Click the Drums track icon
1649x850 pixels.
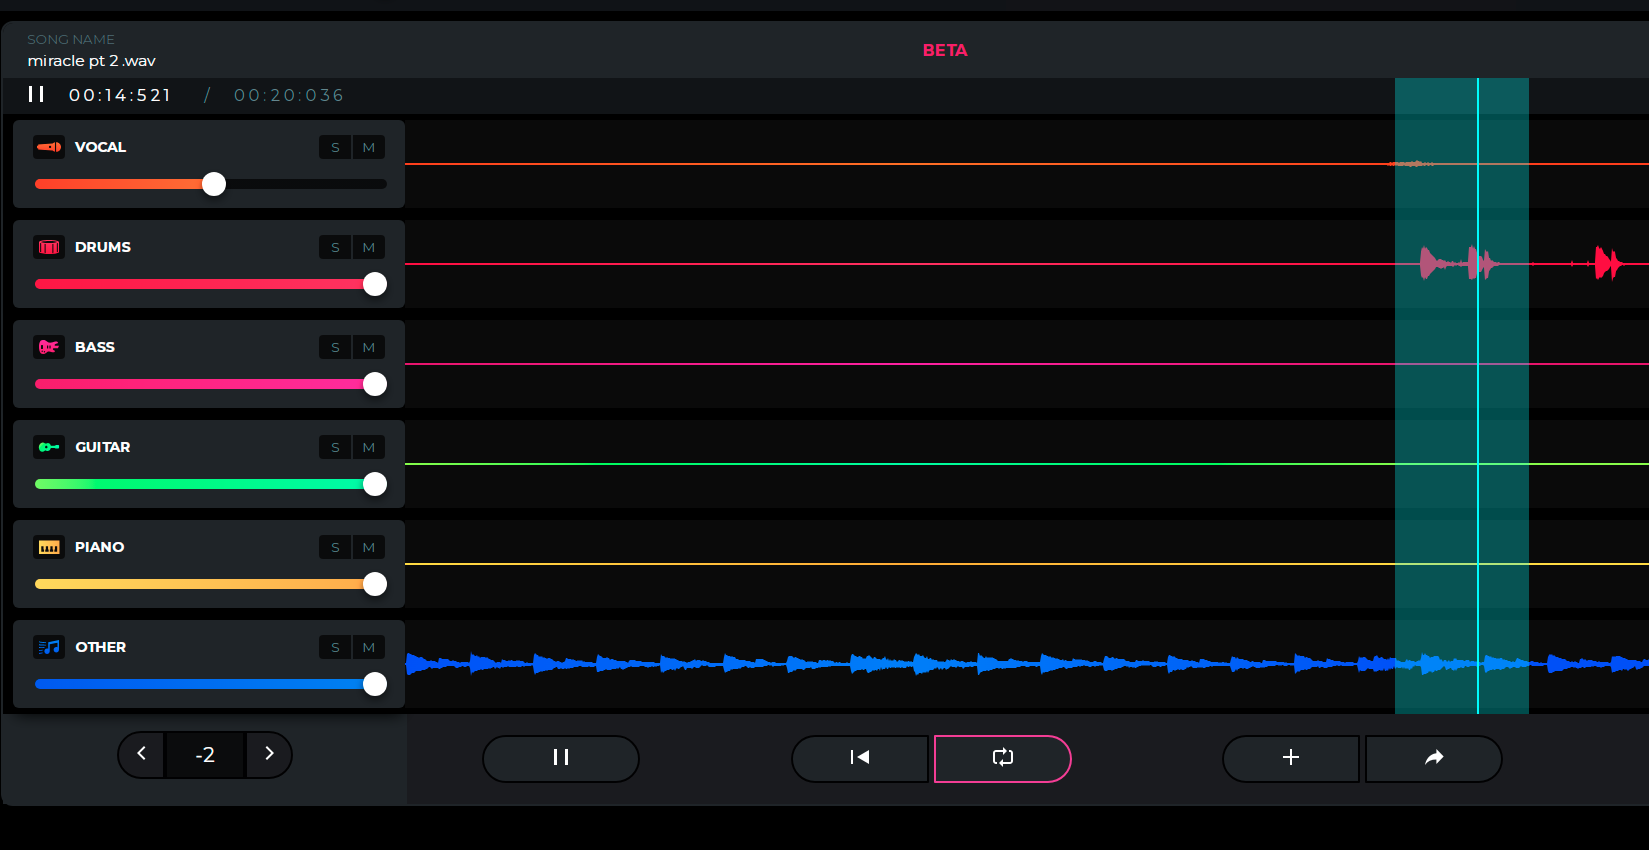click(x=49, y=247)
